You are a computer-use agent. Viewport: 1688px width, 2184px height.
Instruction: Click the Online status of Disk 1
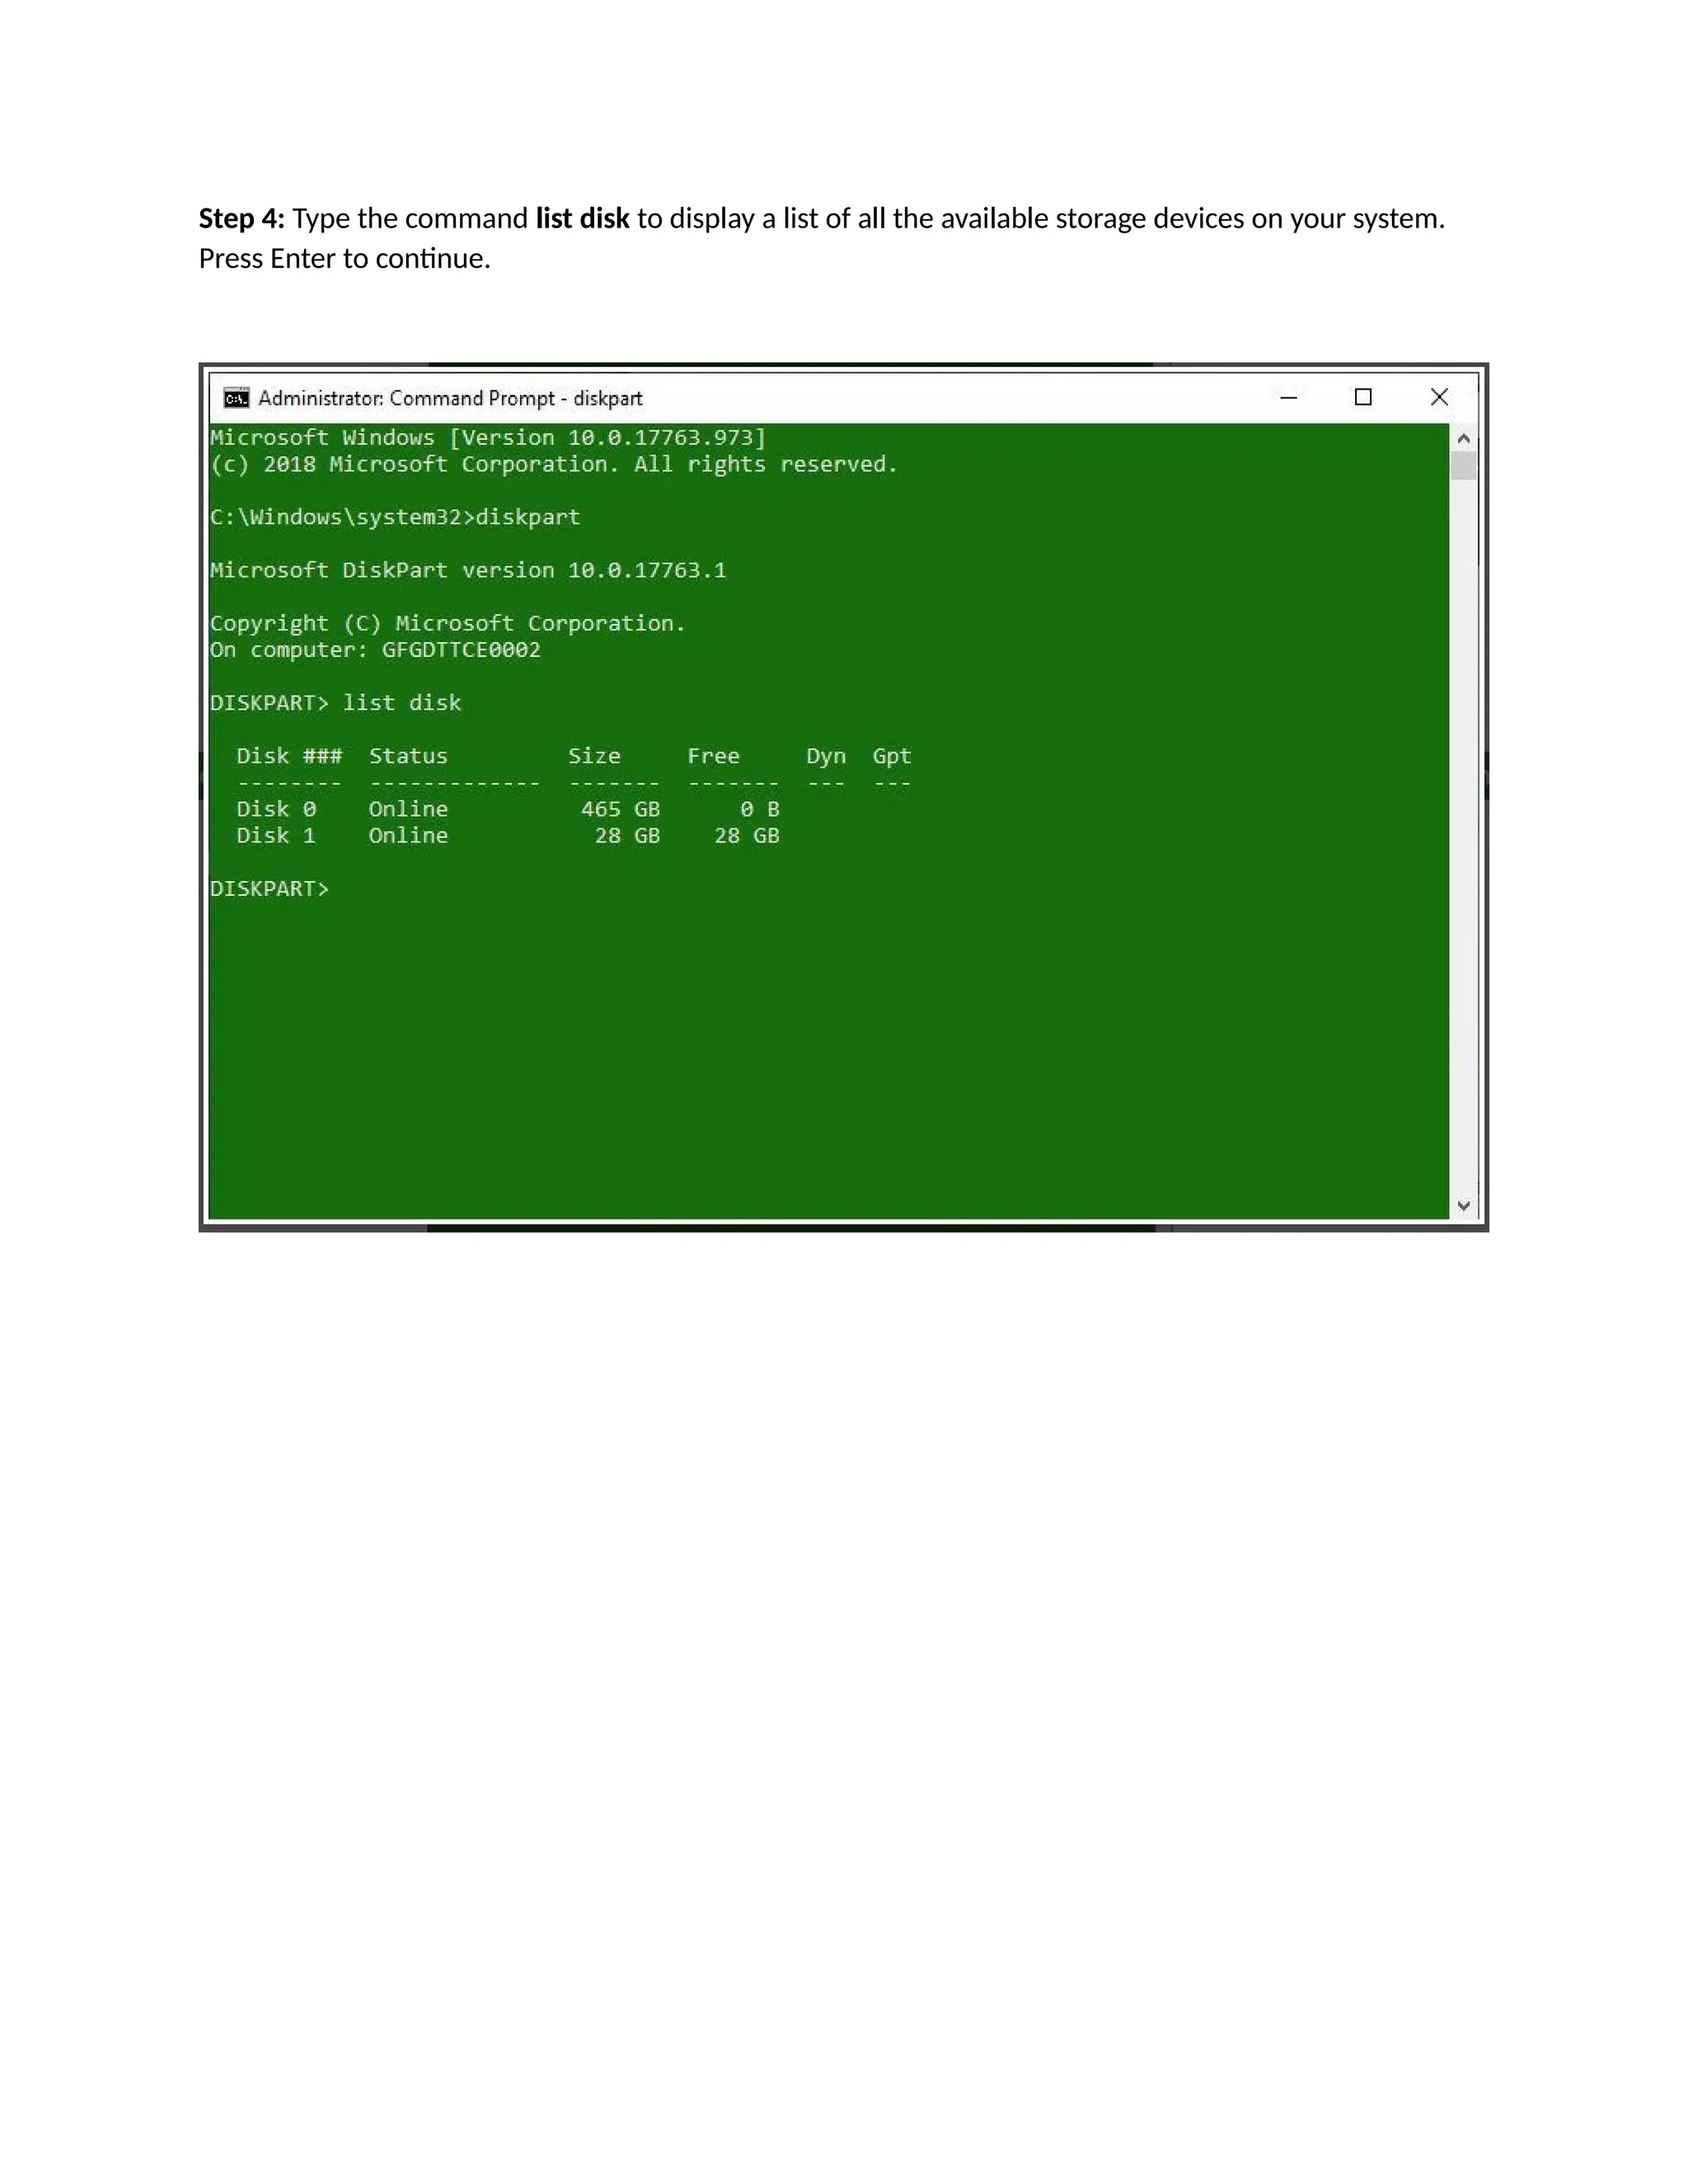pyautogui.click(x=408, y=836)
